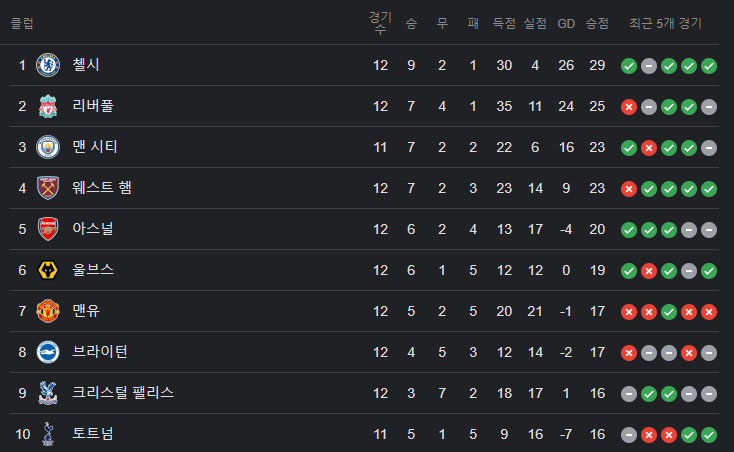Click the GD column header
The image size is (734, 452).
point(566,23)
